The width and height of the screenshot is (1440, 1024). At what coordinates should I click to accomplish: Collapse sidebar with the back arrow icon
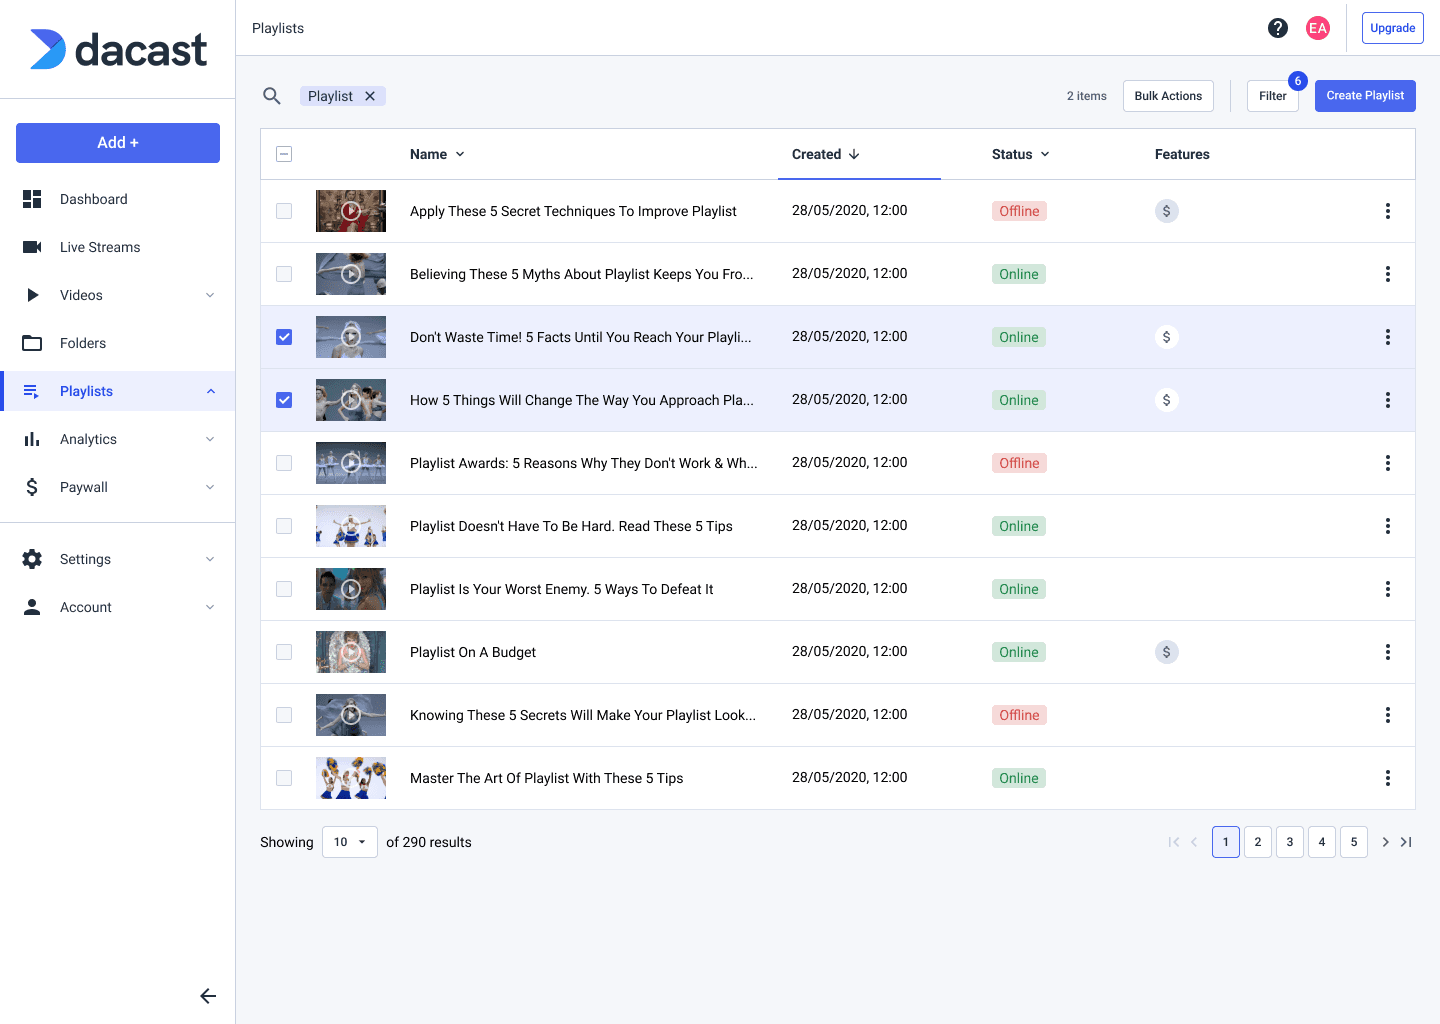click(x=208, y=996)
